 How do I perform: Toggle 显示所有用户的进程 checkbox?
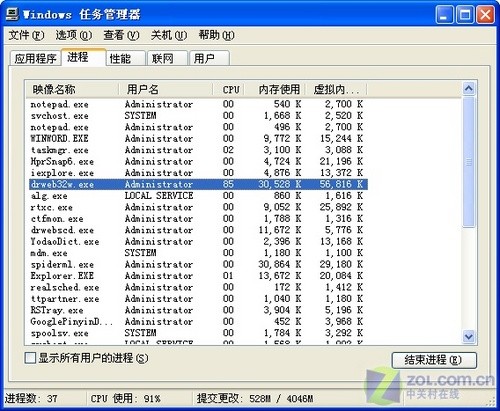pos(30,358)
